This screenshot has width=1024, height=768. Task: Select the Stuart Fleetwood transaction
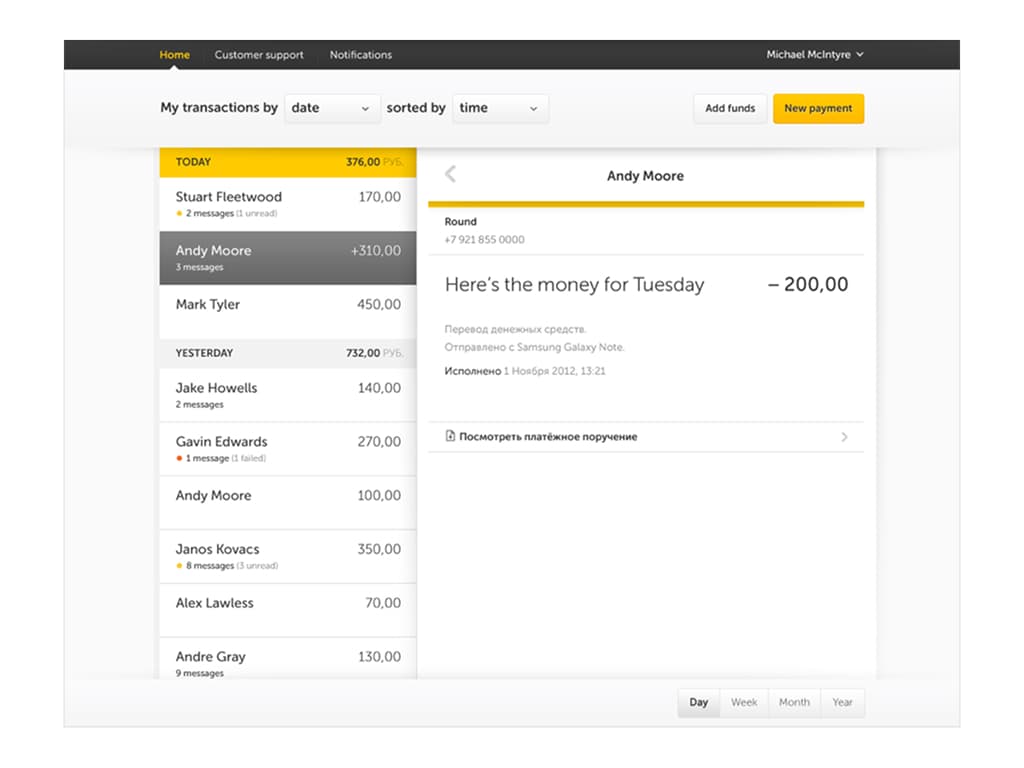coord(288,204)
